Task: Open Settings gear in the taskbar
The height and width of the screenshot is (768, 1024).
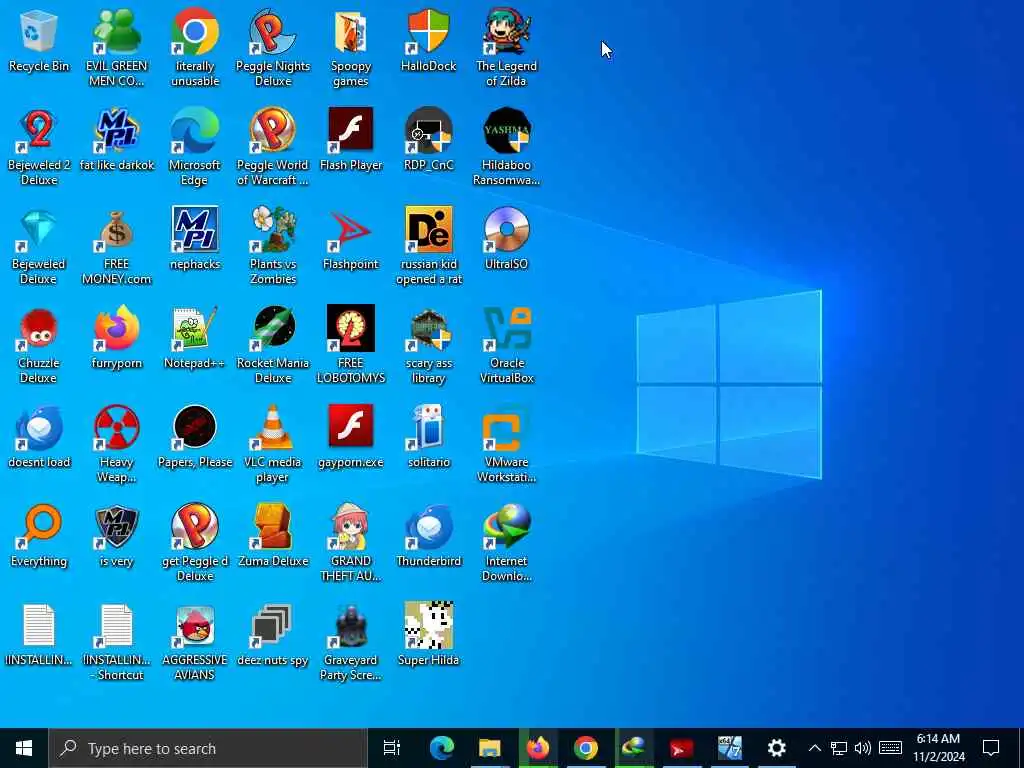Action: pyautogui.click(x=776, y=748)
